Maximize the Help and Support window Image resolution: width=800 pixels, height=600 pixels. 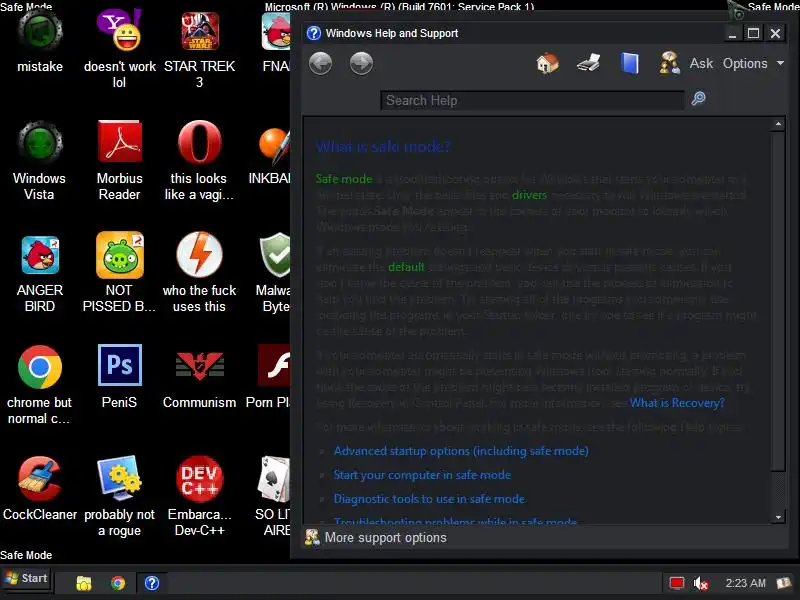(754, 34)
